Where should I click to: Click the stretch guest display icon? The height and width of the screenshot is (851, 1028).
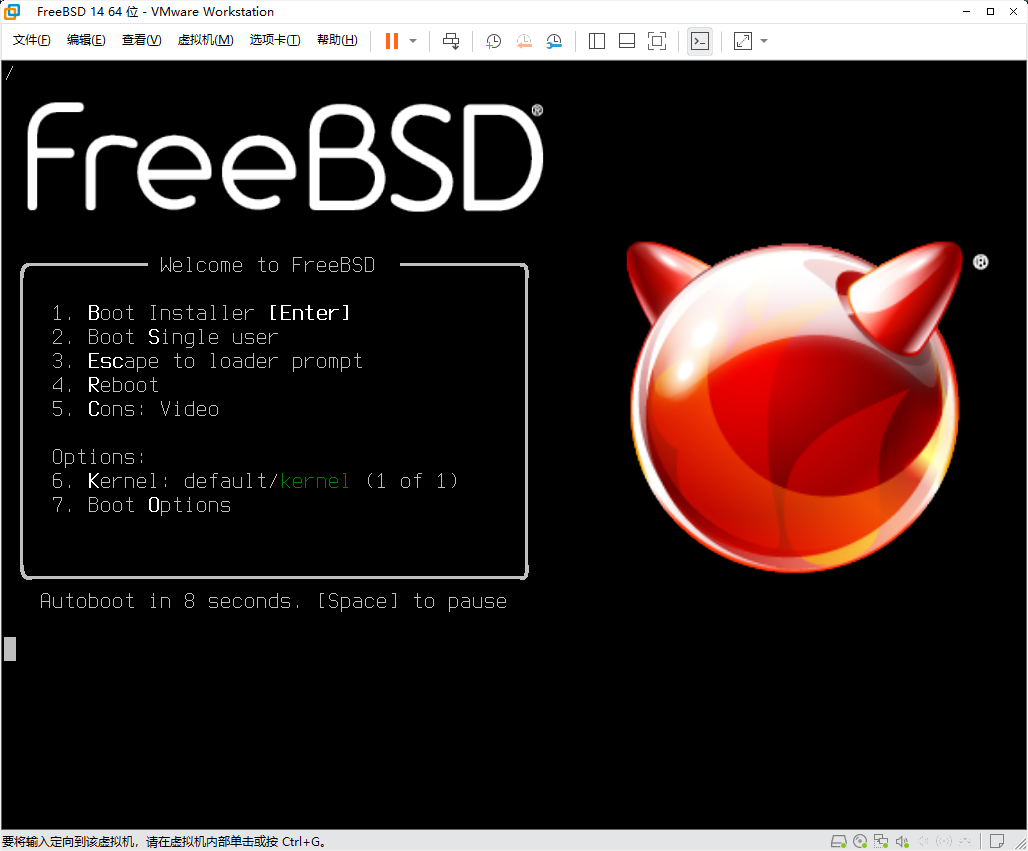tap(743, 41)
